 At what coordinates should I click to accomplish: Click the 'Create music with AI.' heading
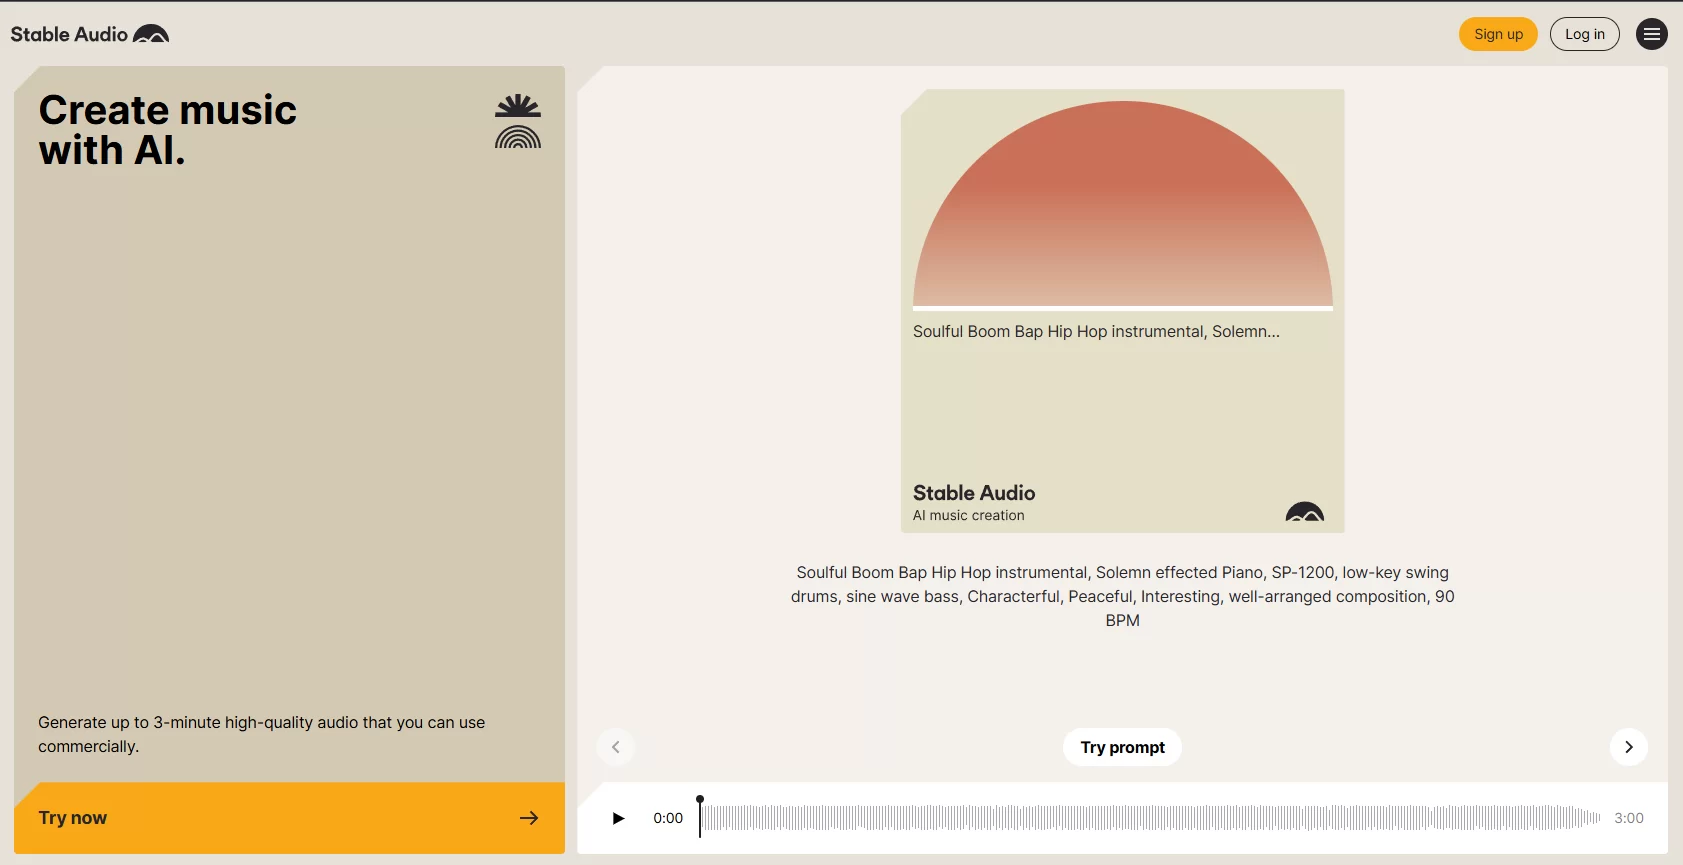click(168, 130)
